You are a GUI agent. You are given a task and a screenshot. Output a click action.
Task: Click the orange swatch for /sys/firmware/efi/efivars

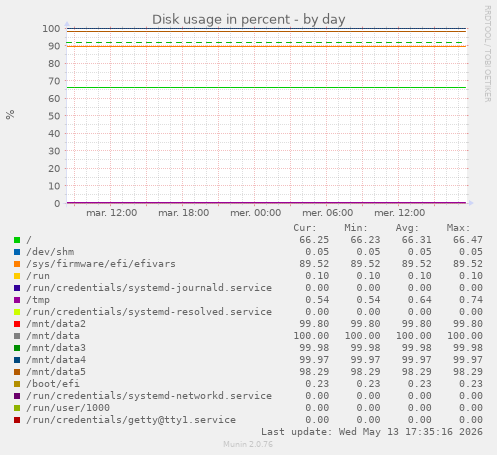[17, 264]
